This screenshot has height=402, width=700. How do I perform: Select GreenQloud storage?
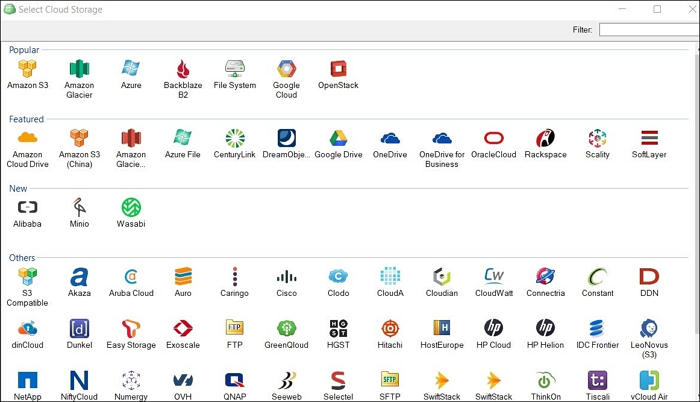(286, 334)
